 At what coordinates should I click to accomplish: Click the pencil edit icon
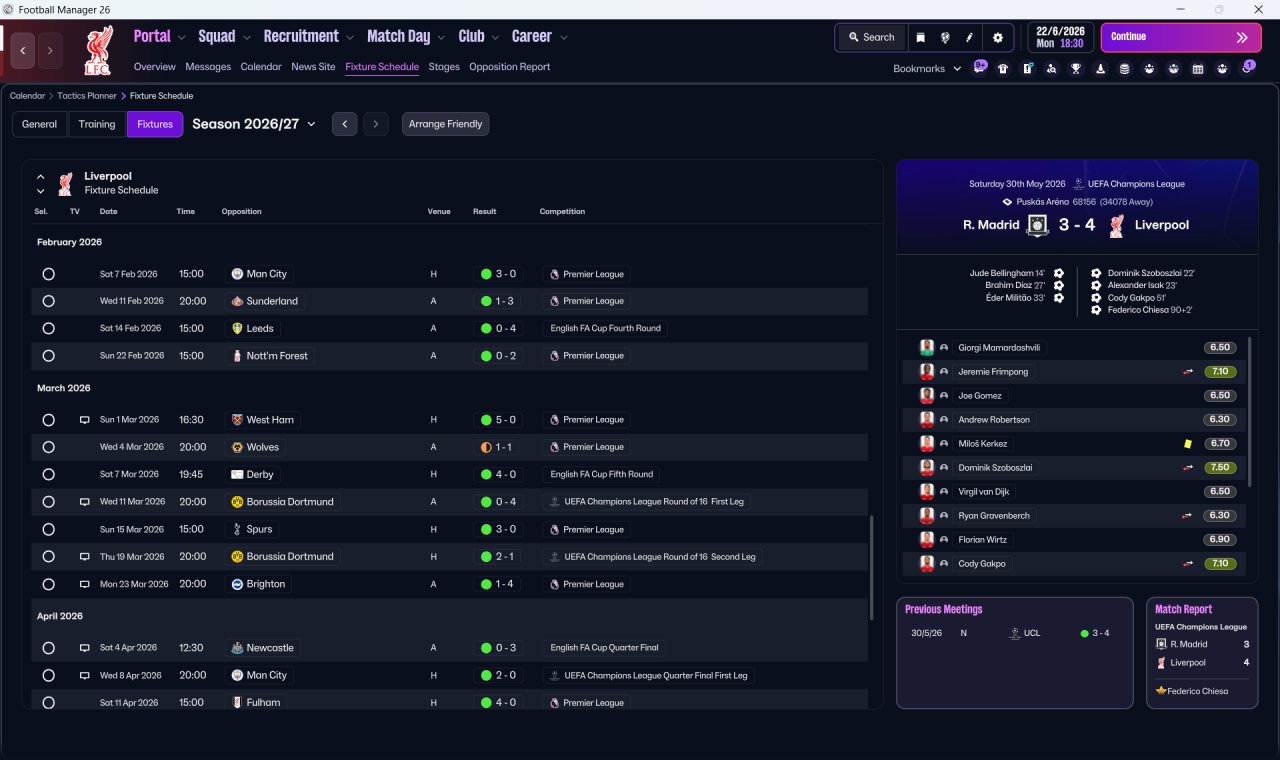coord(969,37)
